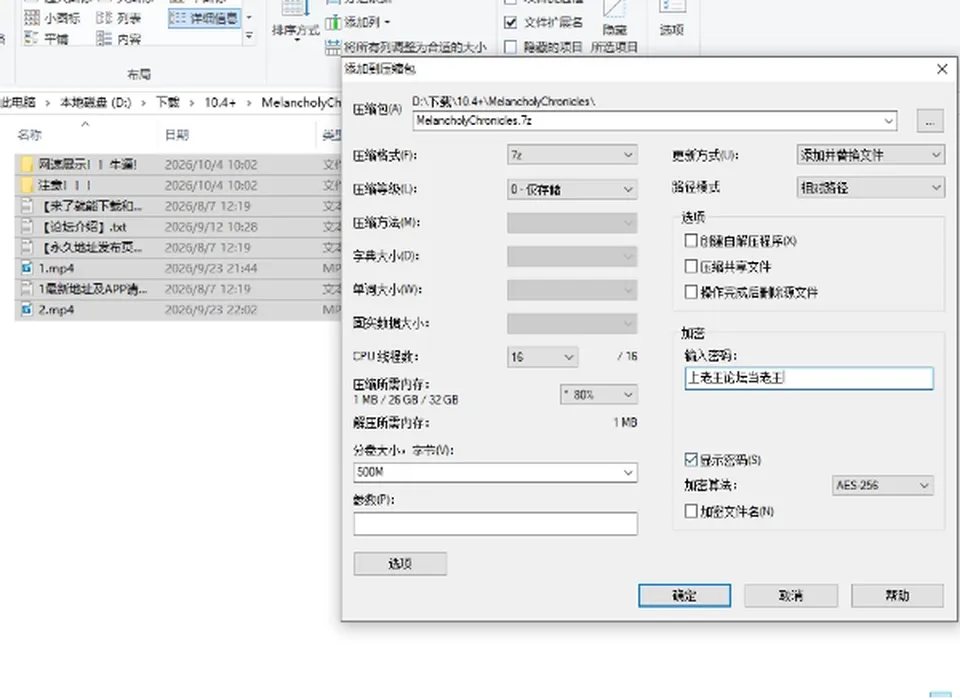Enable 加密文件名 checkbox
Screen dimensions: 960x699
691,510
